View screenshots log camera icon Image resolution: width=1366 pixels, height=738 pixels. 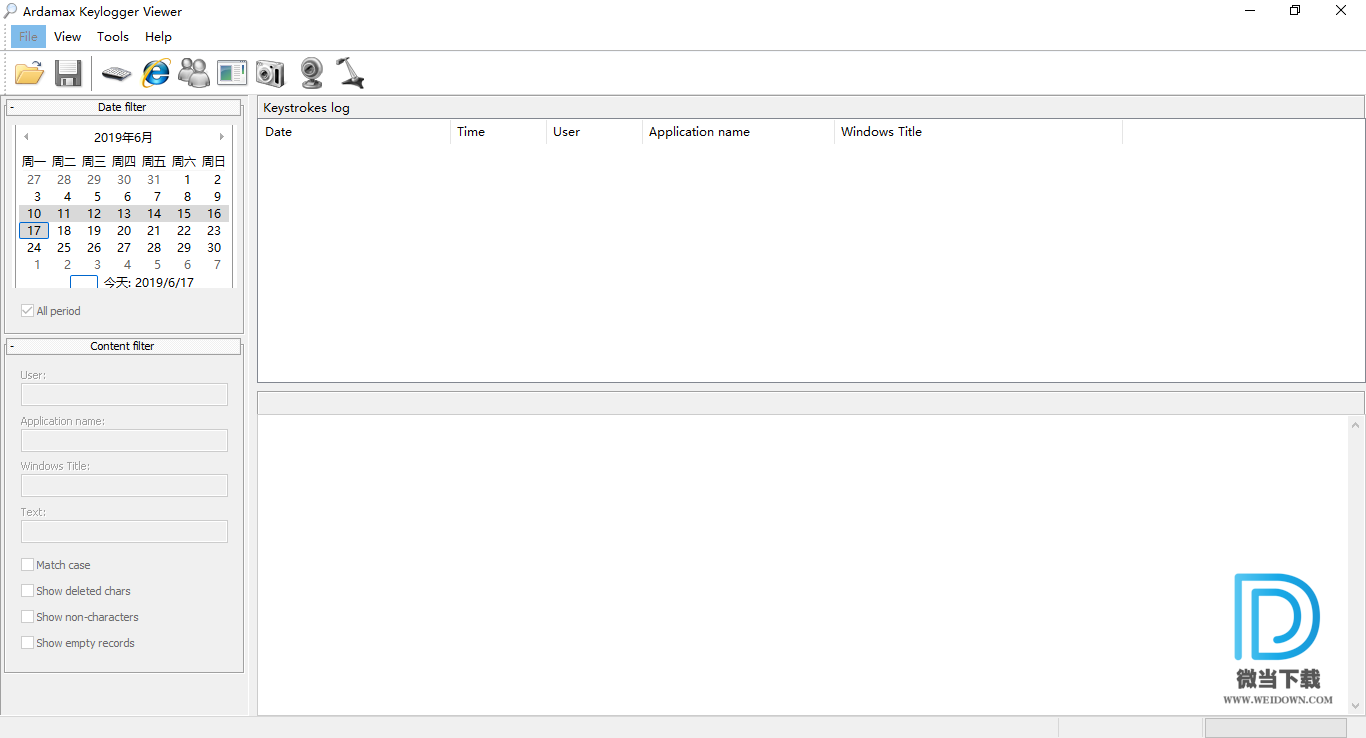pos(271,72)
